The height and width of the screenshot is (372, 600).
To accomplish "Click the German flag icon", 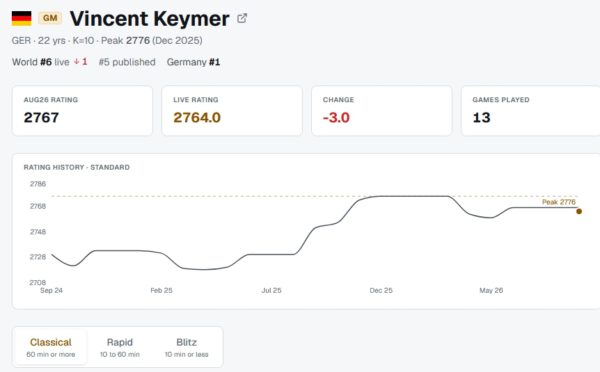I will click(x=21, y=18).
